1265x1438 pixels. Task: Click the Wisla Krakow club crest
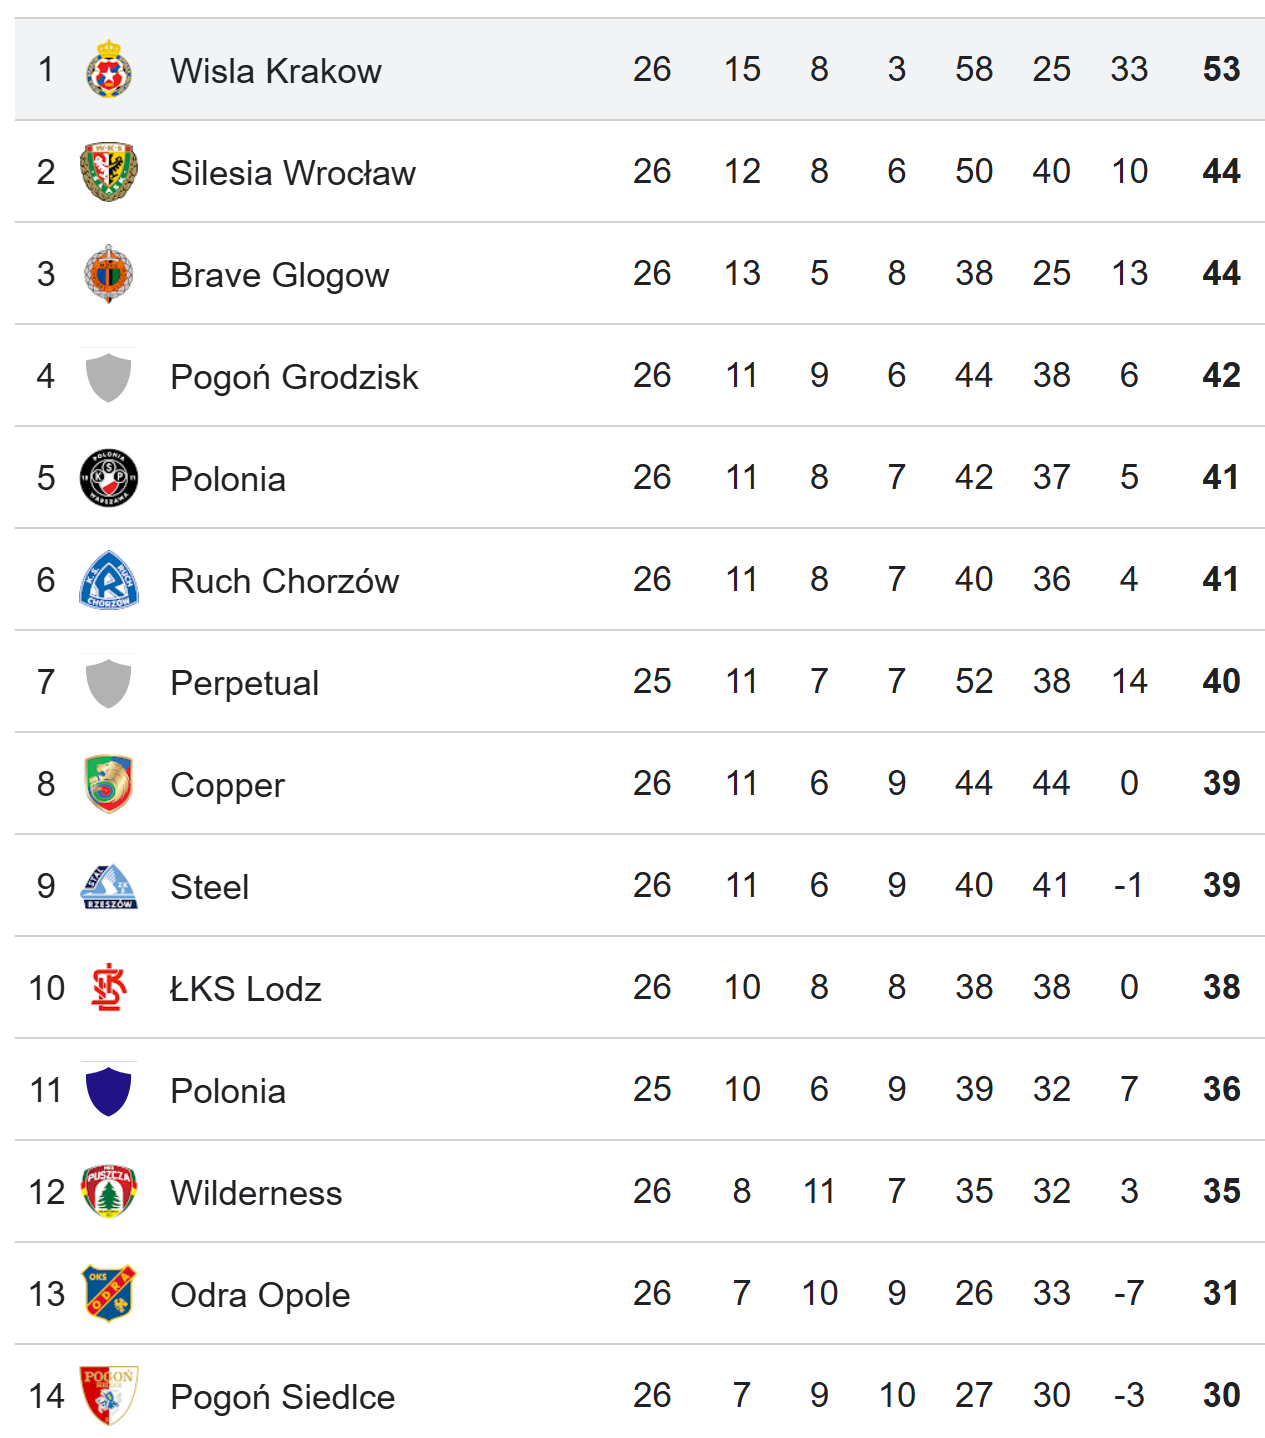[109, 69]
